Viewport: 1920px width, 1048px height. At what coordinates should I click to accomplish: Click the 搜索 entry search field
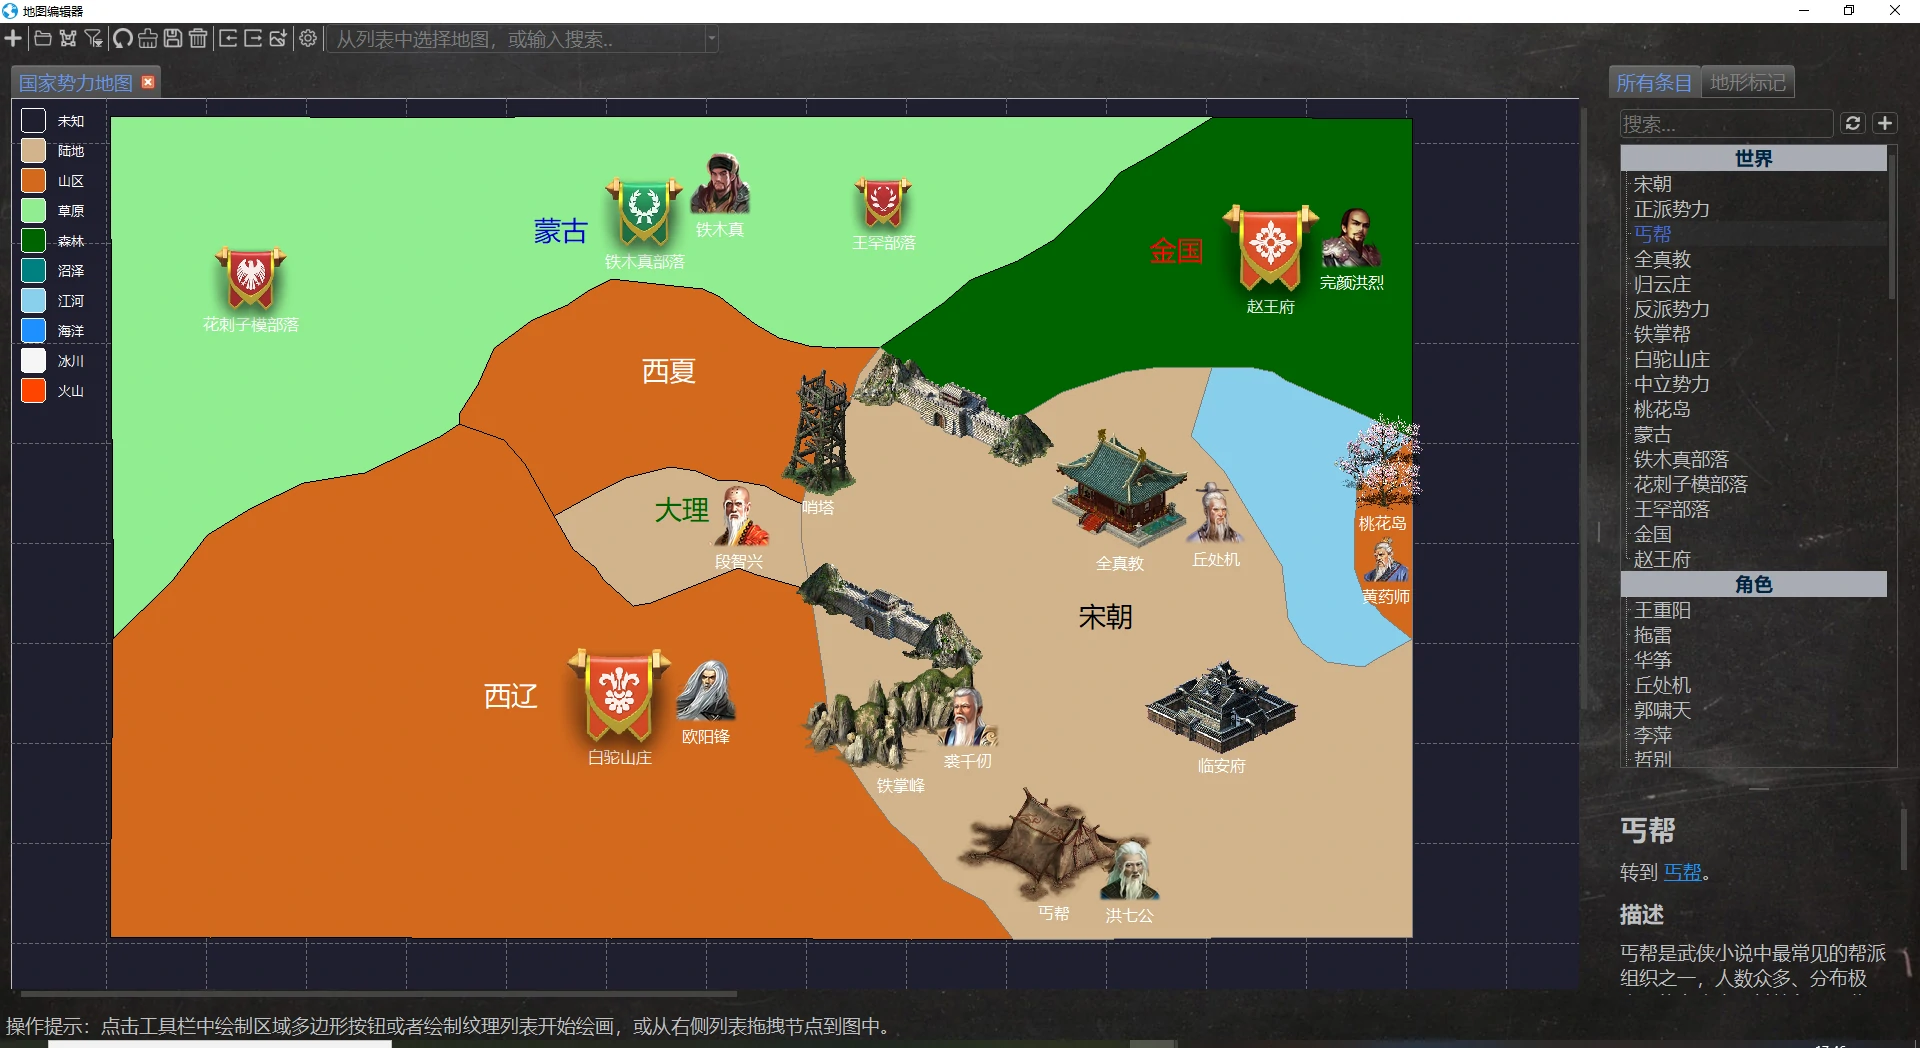(x=1726, y=124)
